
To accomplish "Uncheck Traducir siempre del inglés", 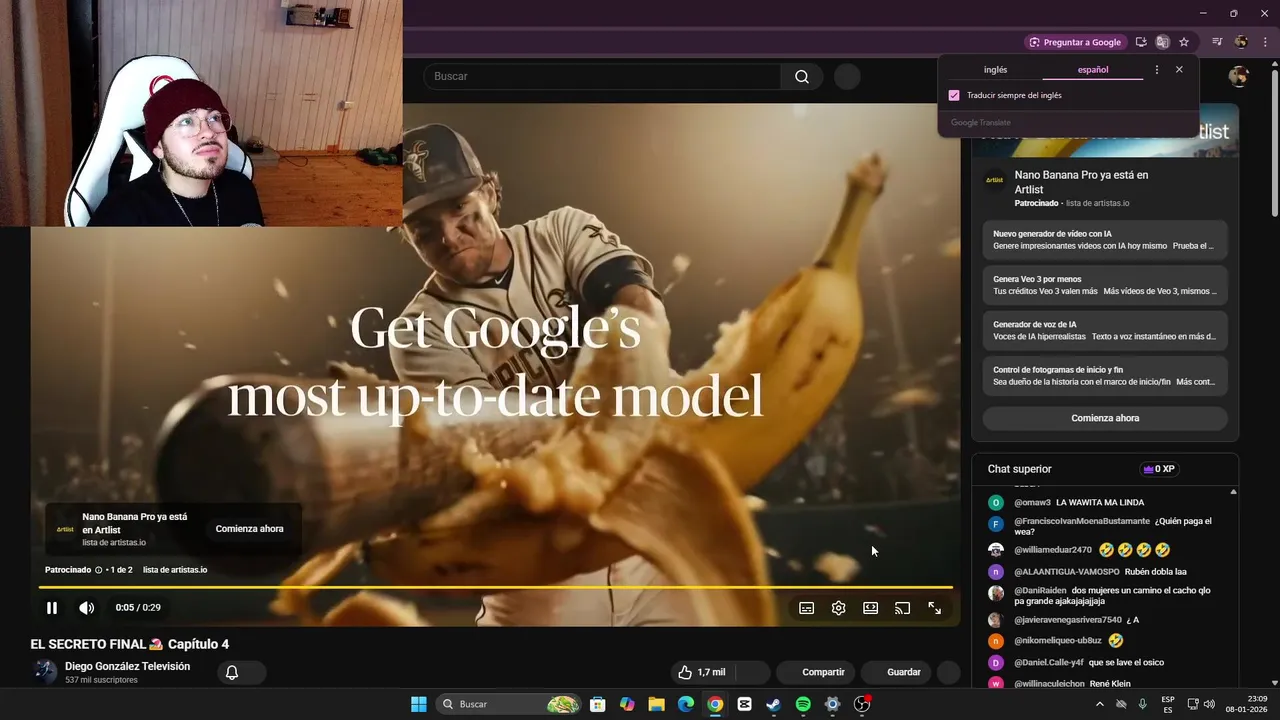I will (954, 96).
